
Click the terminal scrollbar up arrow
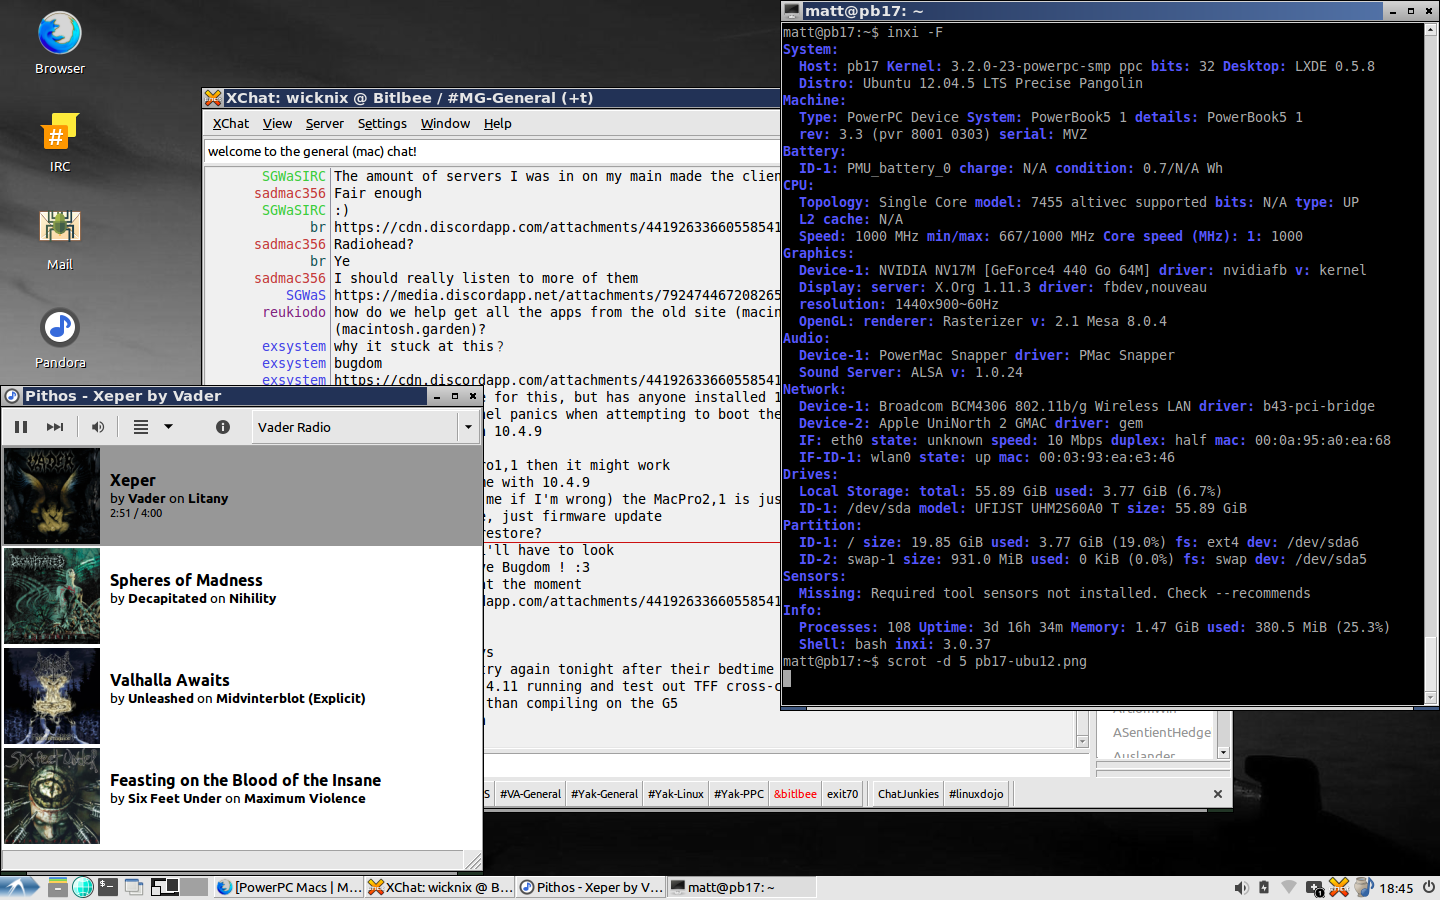coord(1431,31)
